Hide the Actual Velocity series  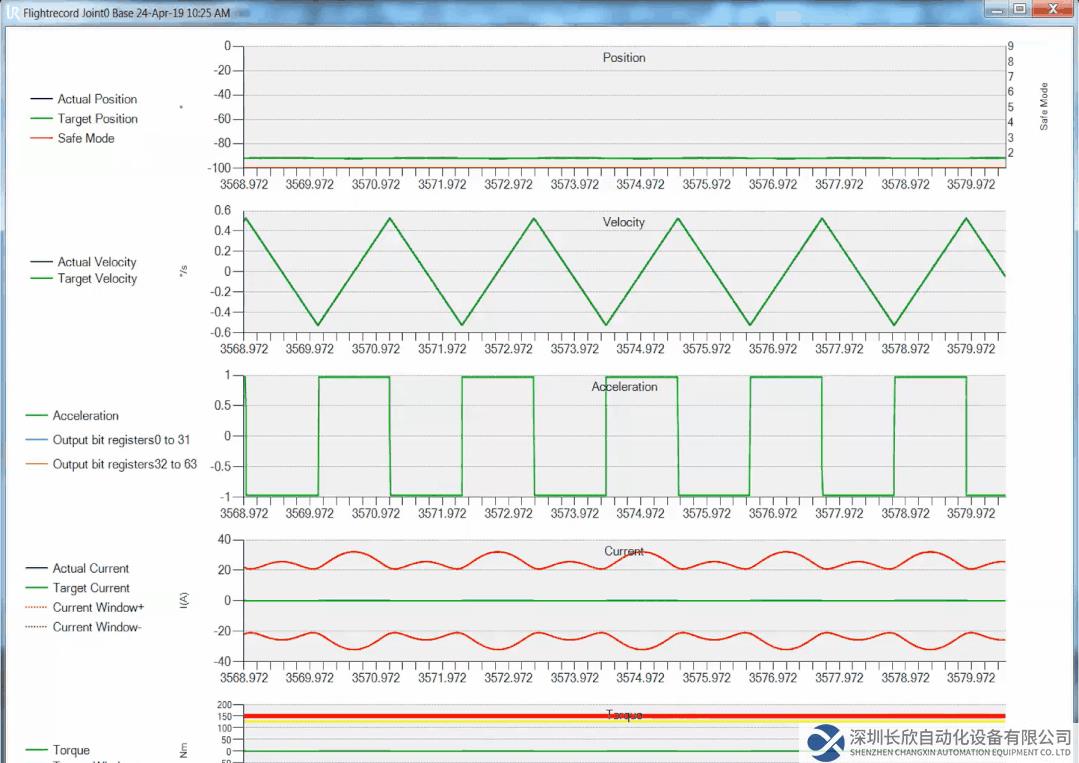coord(96,262)
